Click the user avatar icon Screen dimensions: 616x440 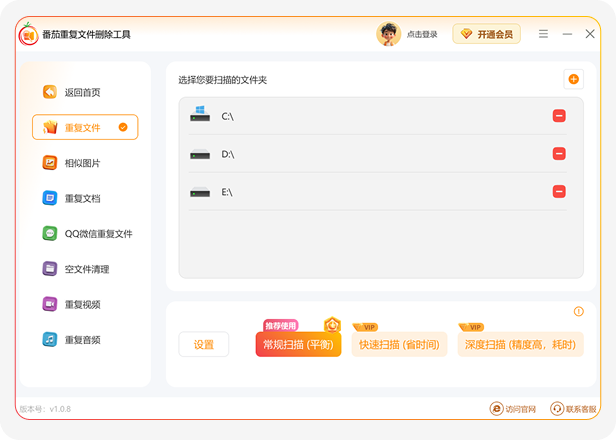[x=388, y=34]
